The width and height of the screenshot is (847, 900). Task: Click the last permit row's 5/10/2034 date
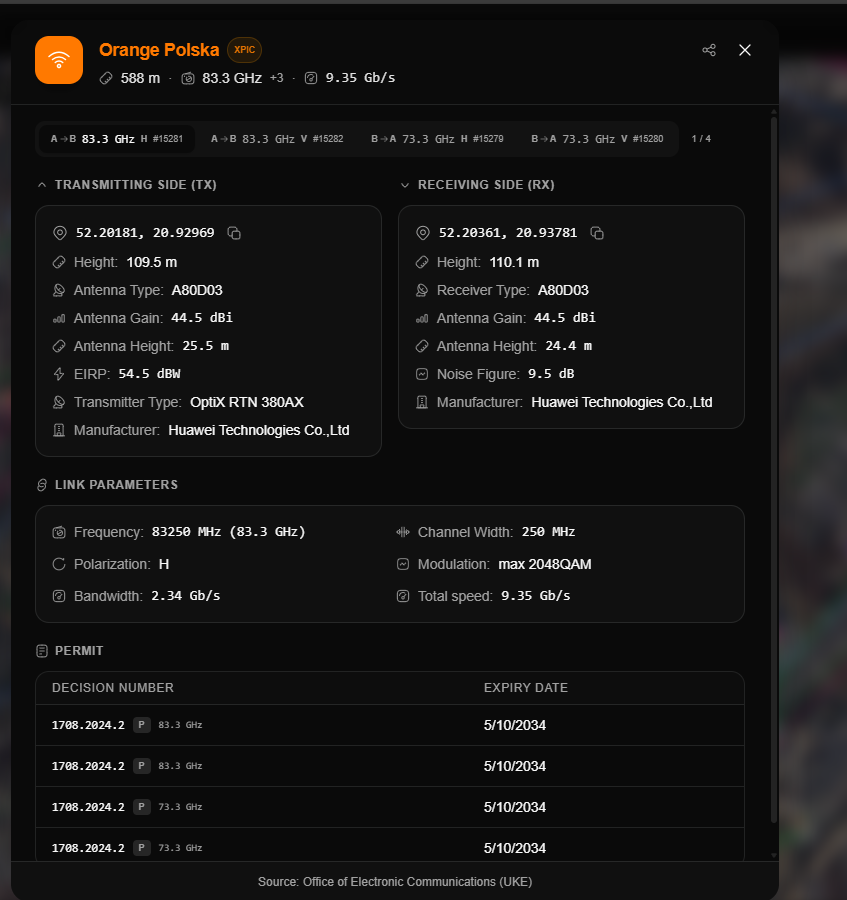pos(515,848)
